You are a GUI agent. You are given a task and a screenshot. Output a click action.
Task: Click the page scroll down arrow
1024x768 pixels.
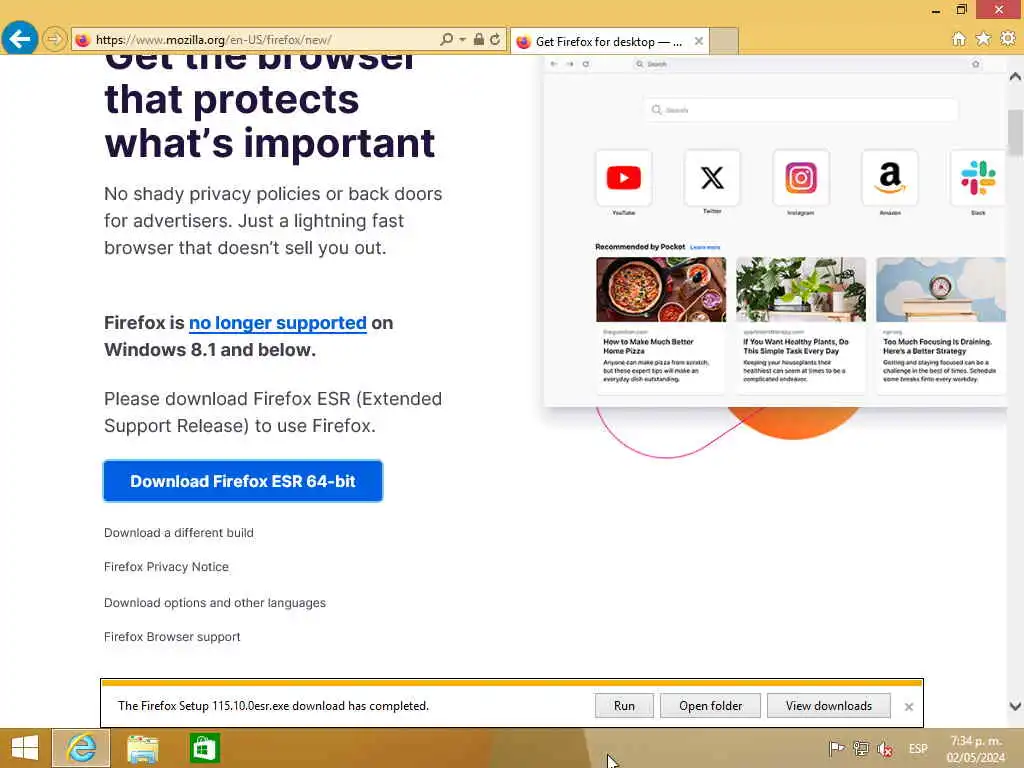[x=1015, y=706]
